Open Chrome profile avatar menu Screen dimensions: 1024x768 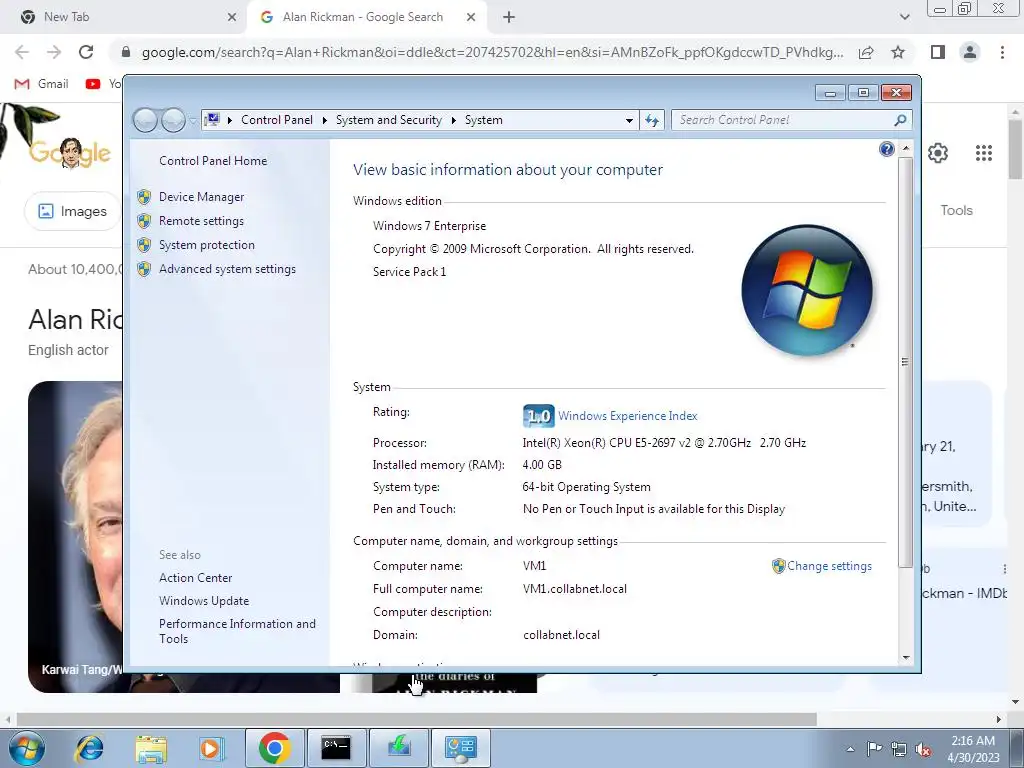pos(970,52)
